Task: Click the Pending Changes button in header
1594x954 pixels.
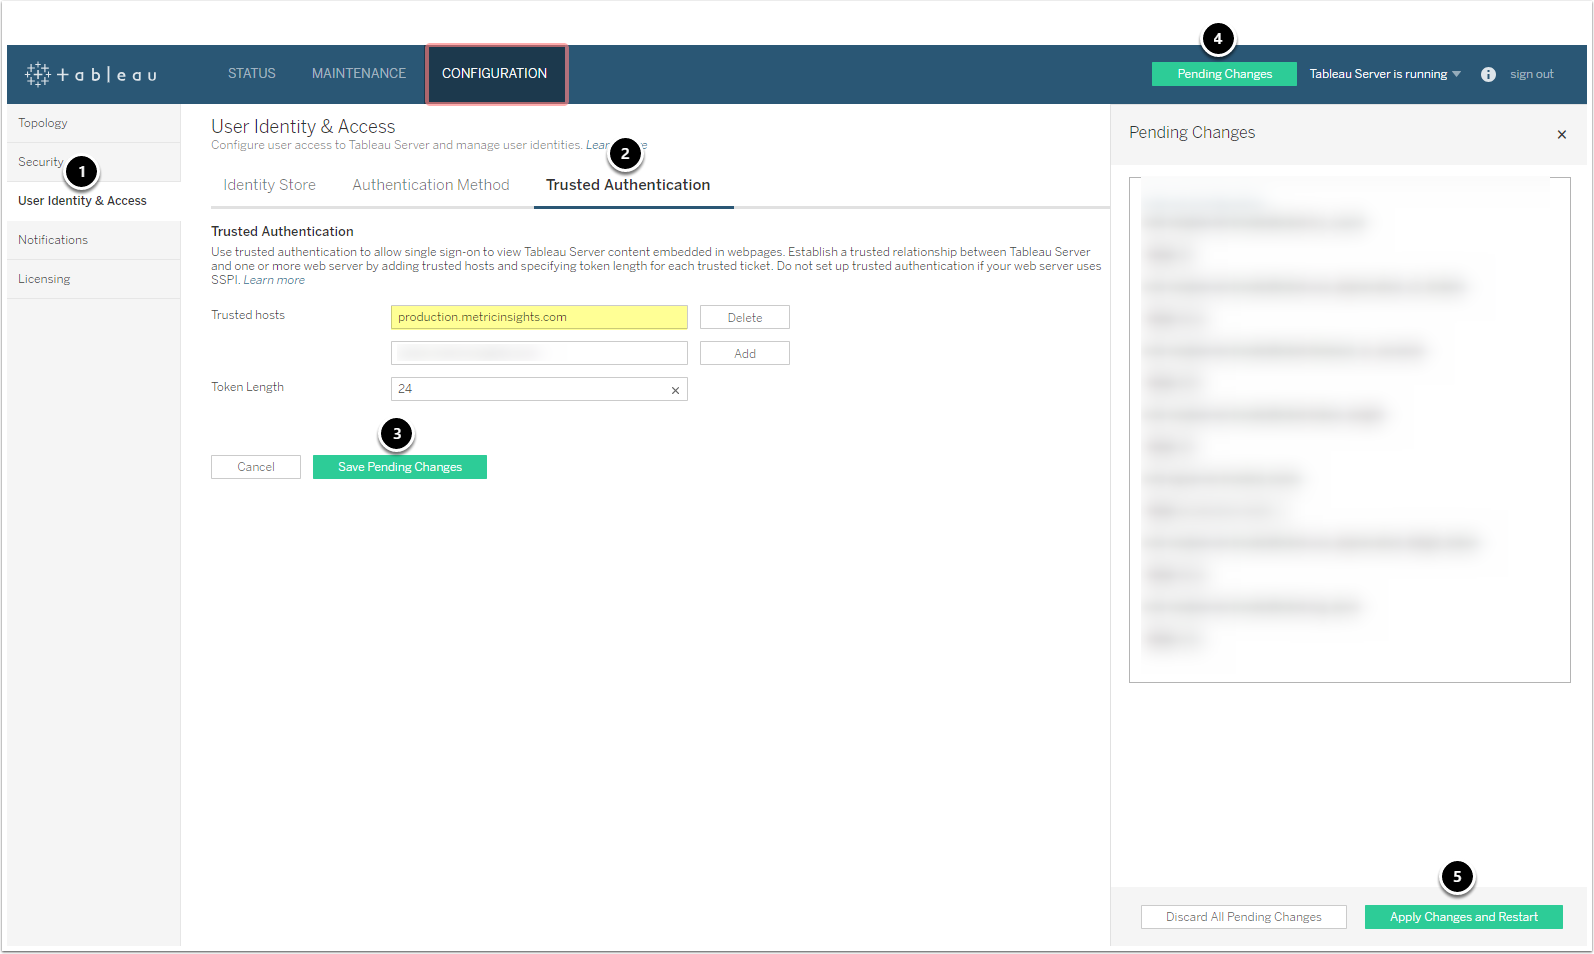Action: point(1224,74)
